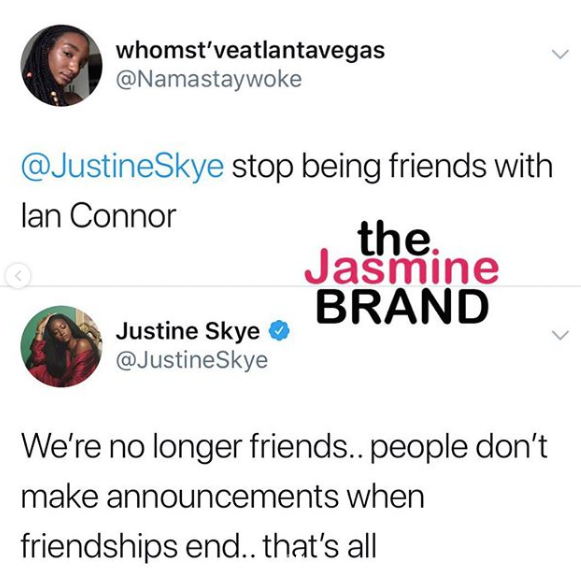Open whomst'veatlantavegas profile picture
The height and width of the screenshot is (574, 581).
coord(61,66)
